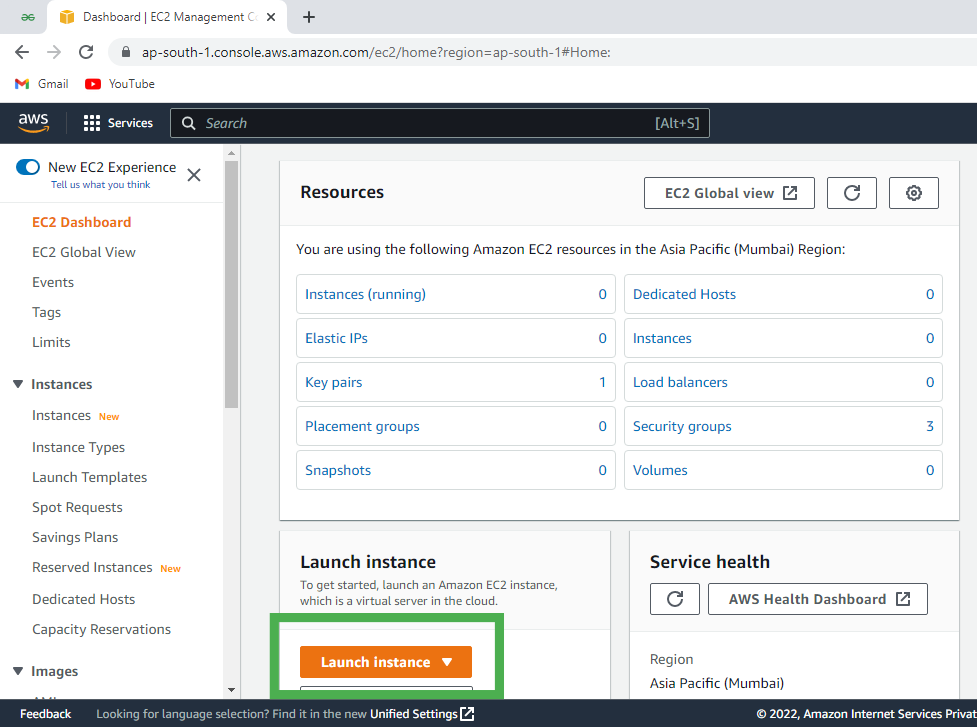This screenshot has width=977, height=727.
Task: Click the browser reload icon
Action: coord(86,51)
